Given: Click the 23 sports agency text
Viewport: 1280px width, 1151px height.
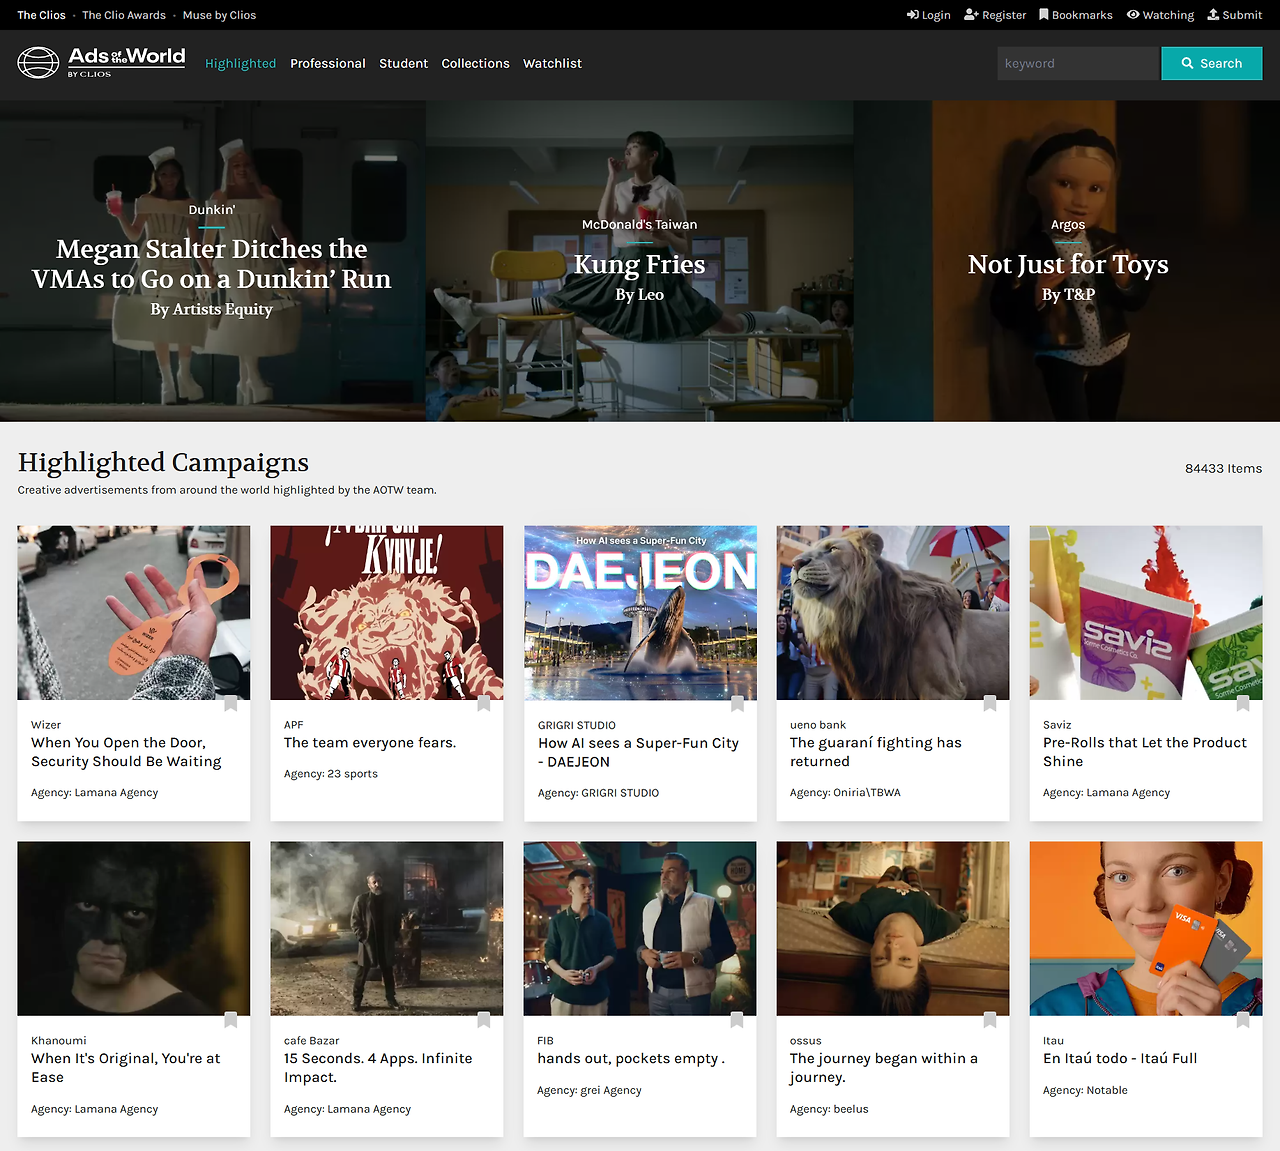Looking at the screenshot, I should [x=352, y=774].
